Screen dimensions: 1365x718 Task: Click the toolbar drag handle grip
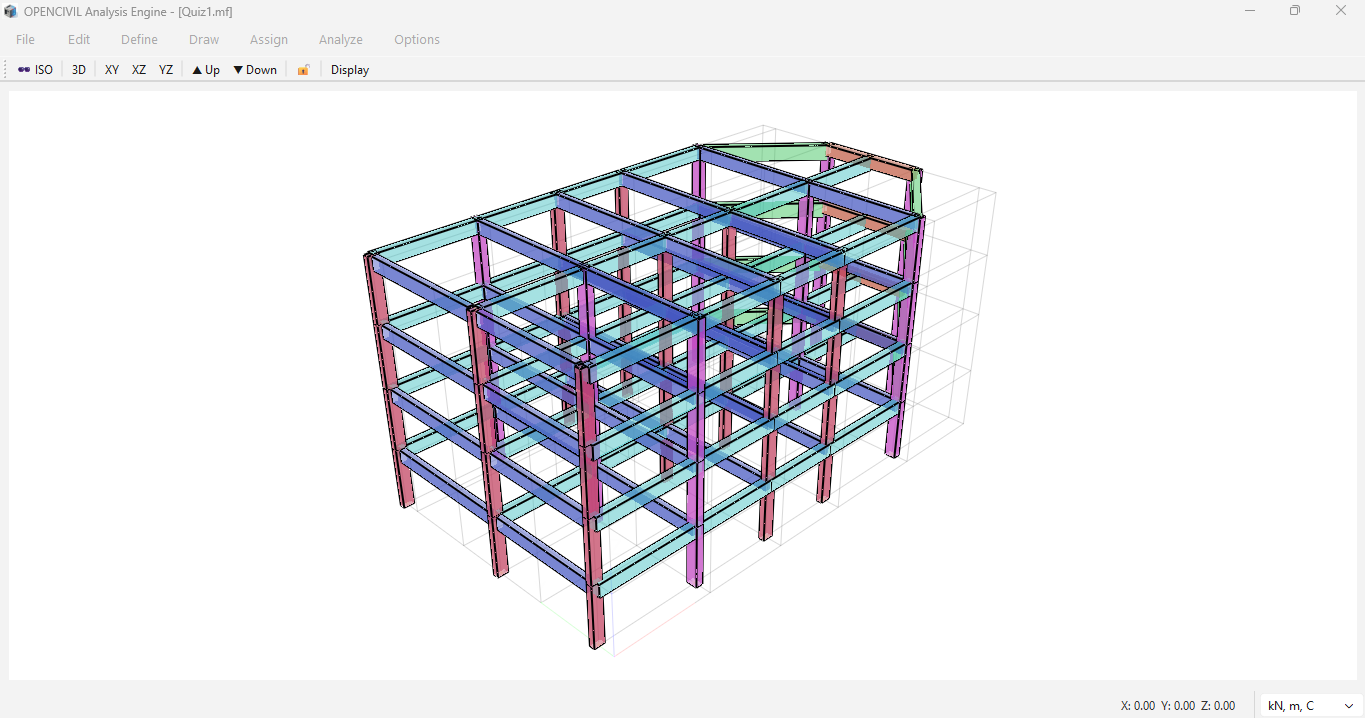click(x=6, y=70)
